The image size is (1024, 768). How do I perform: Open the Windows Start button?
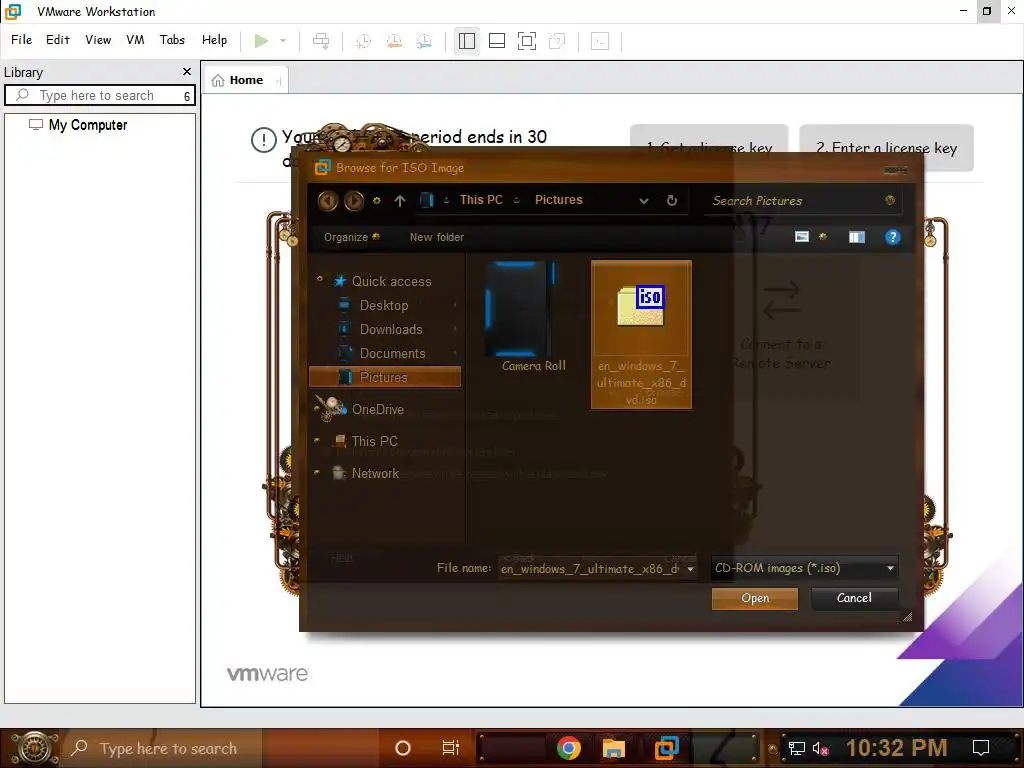click(34, 748)
